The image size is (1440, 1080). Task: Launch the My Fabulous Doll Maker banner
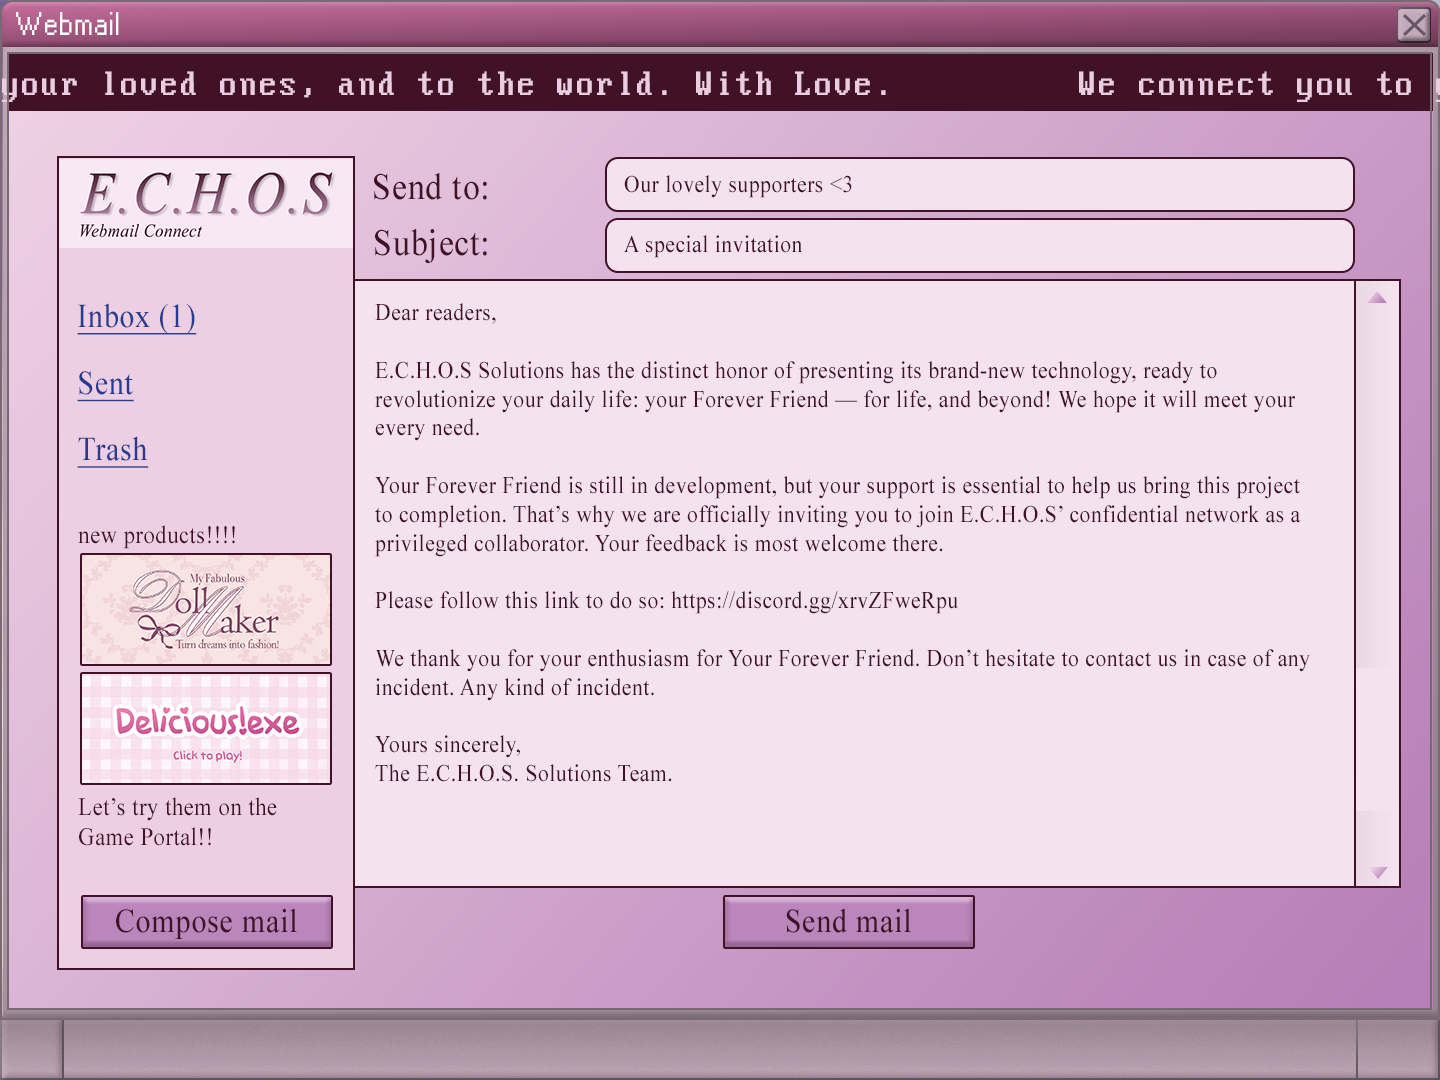pyautogui.click(x=206, y=609)
